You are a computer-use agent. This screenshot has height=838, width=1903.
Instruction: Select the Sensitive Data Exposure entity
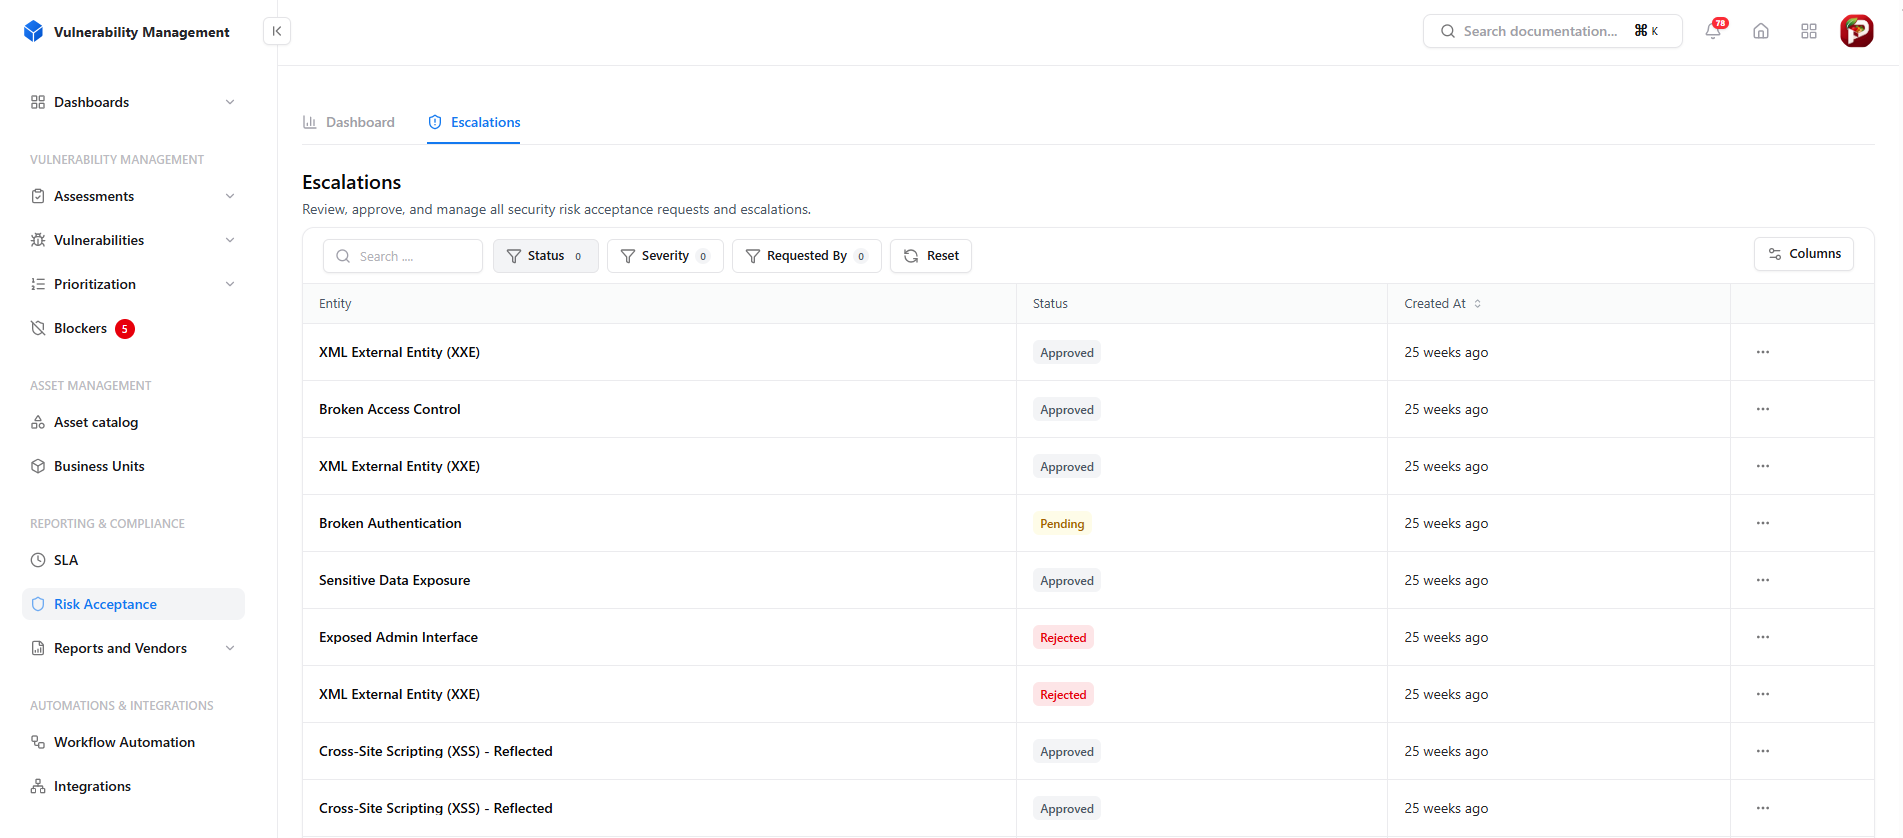(394, 580)
